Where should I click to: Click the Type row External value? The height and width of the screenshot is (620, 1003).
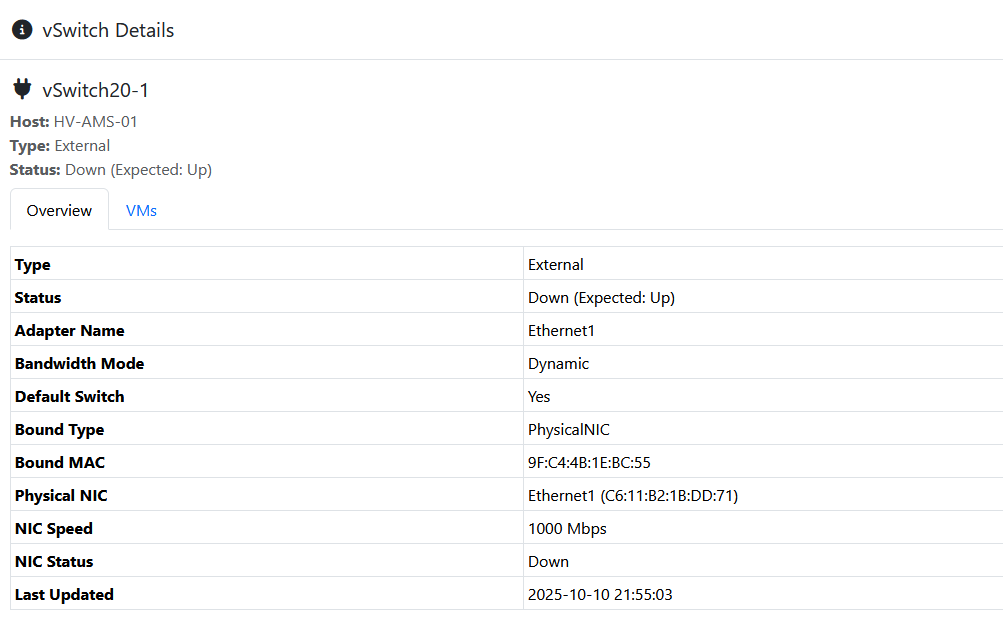(x=555, y=265)
